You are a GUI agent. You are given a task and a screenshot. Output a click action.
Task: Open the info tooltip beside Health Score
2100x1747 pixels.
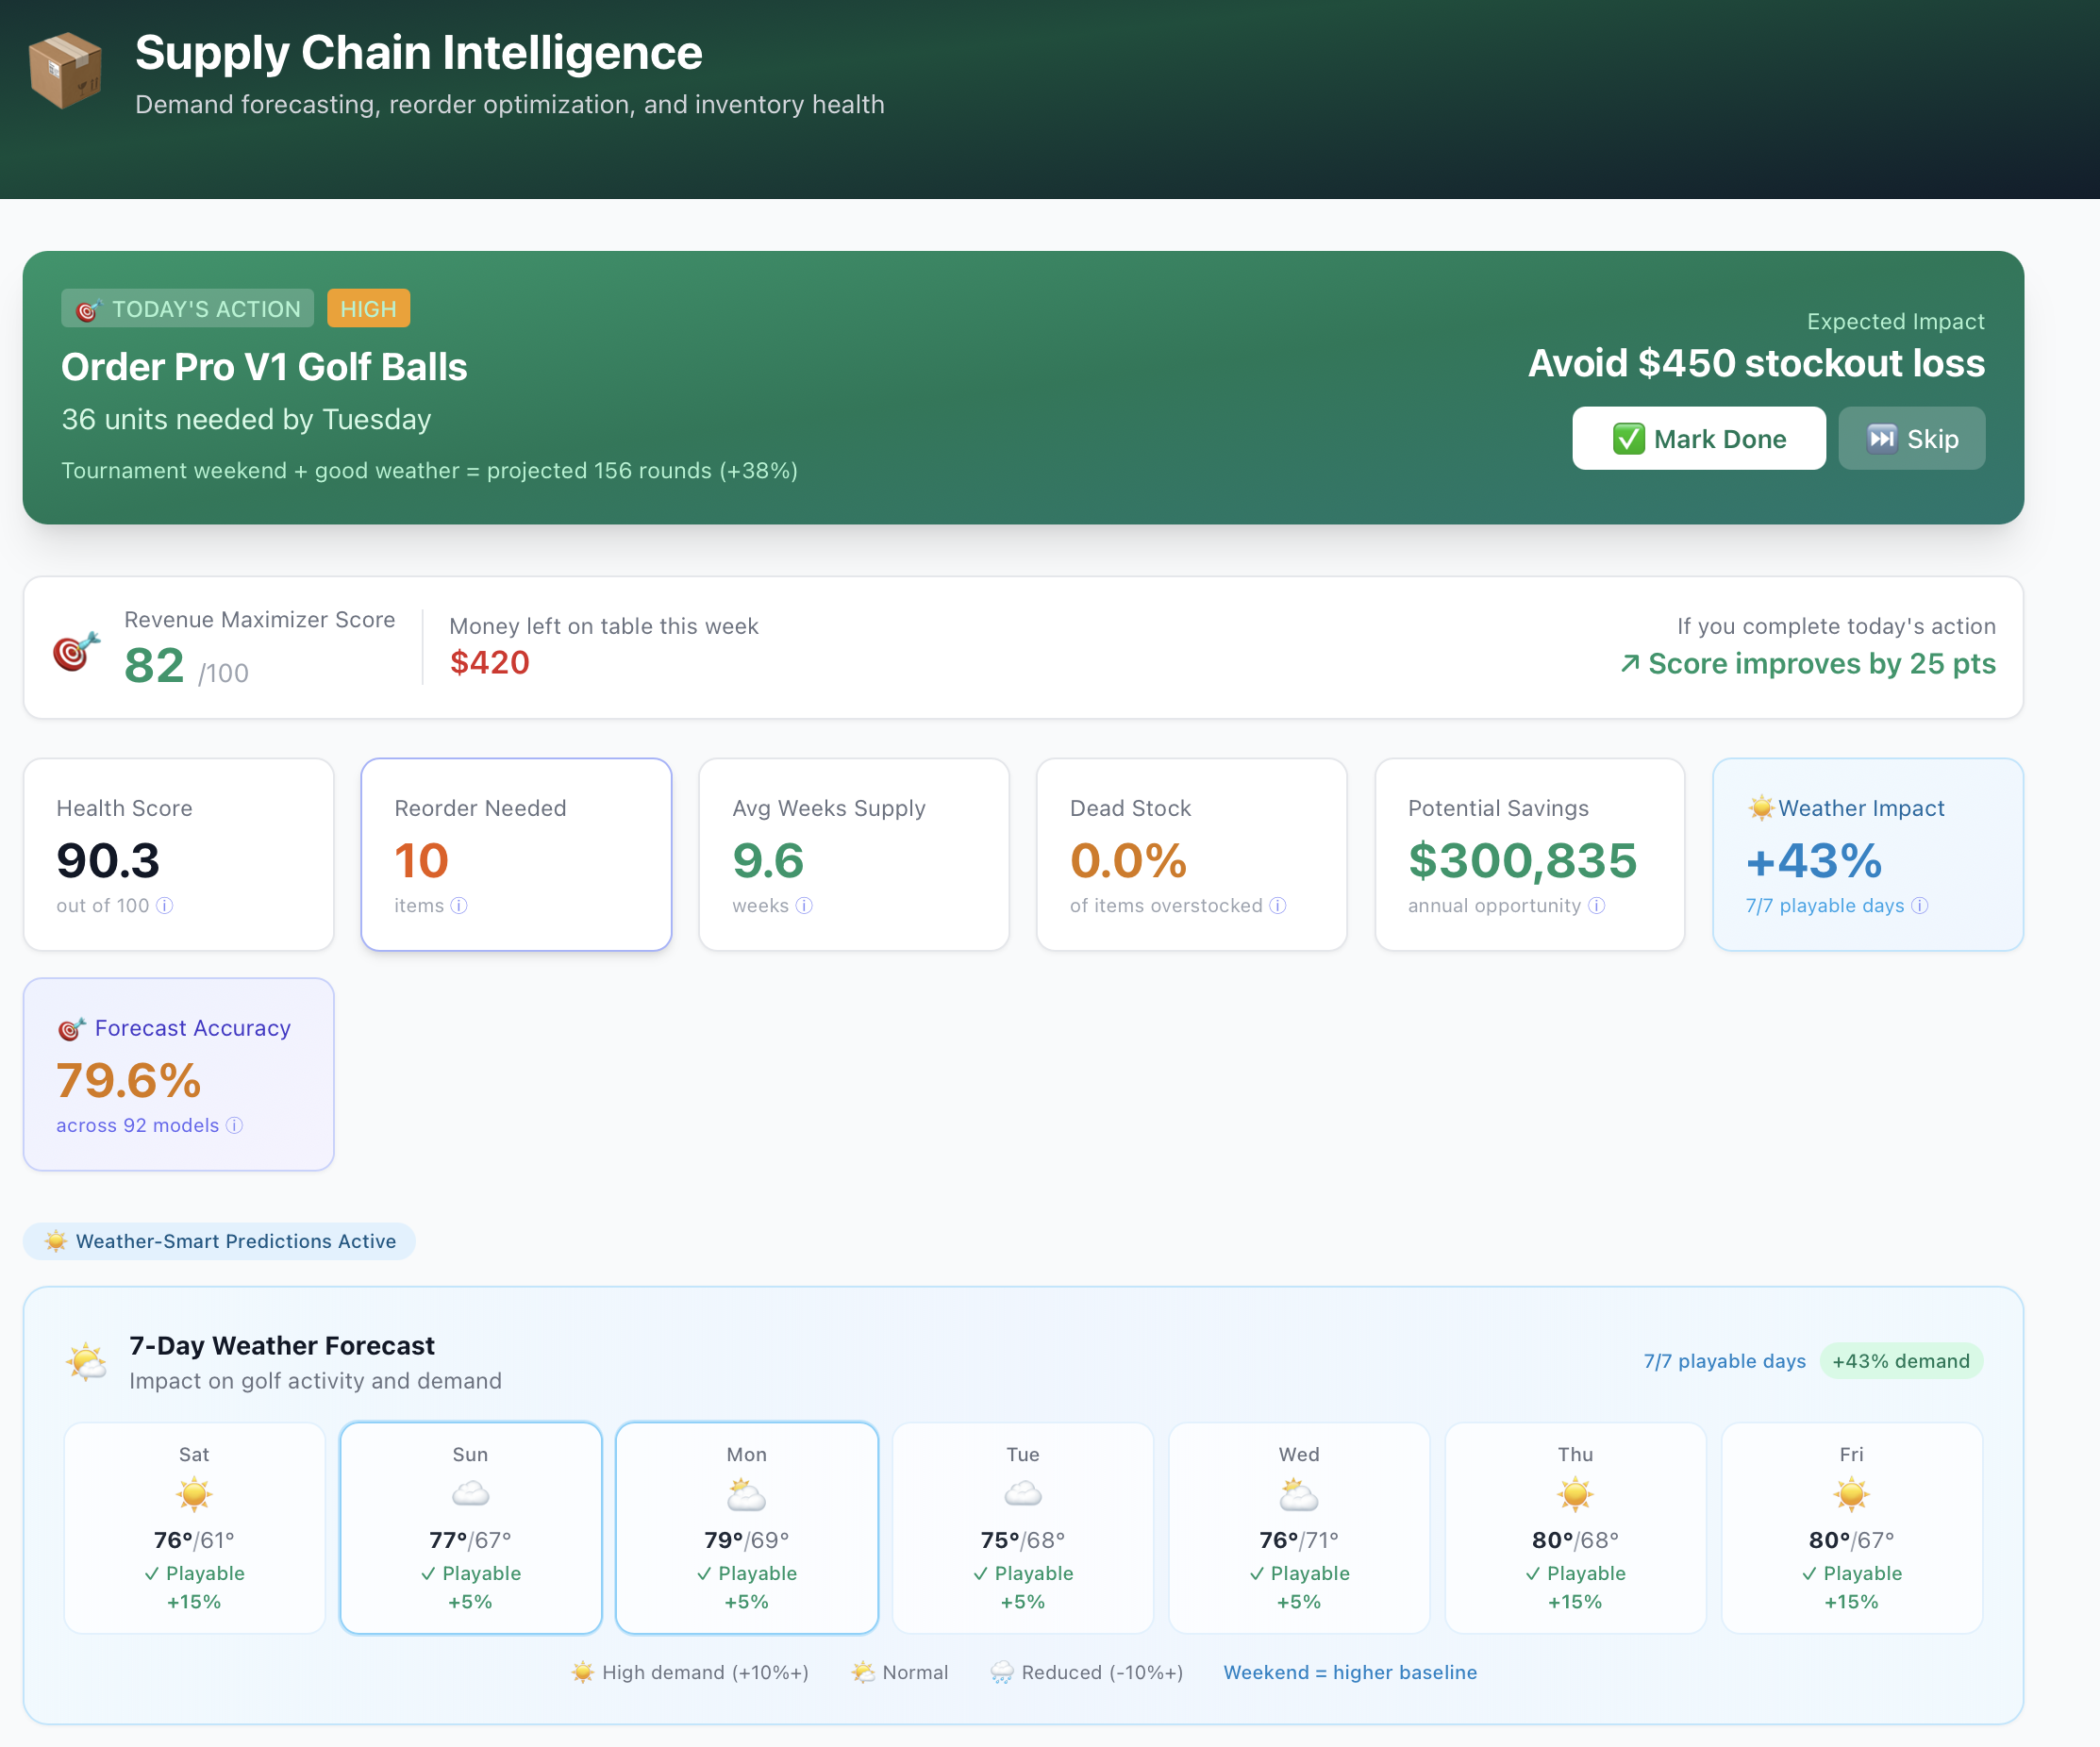166,906
